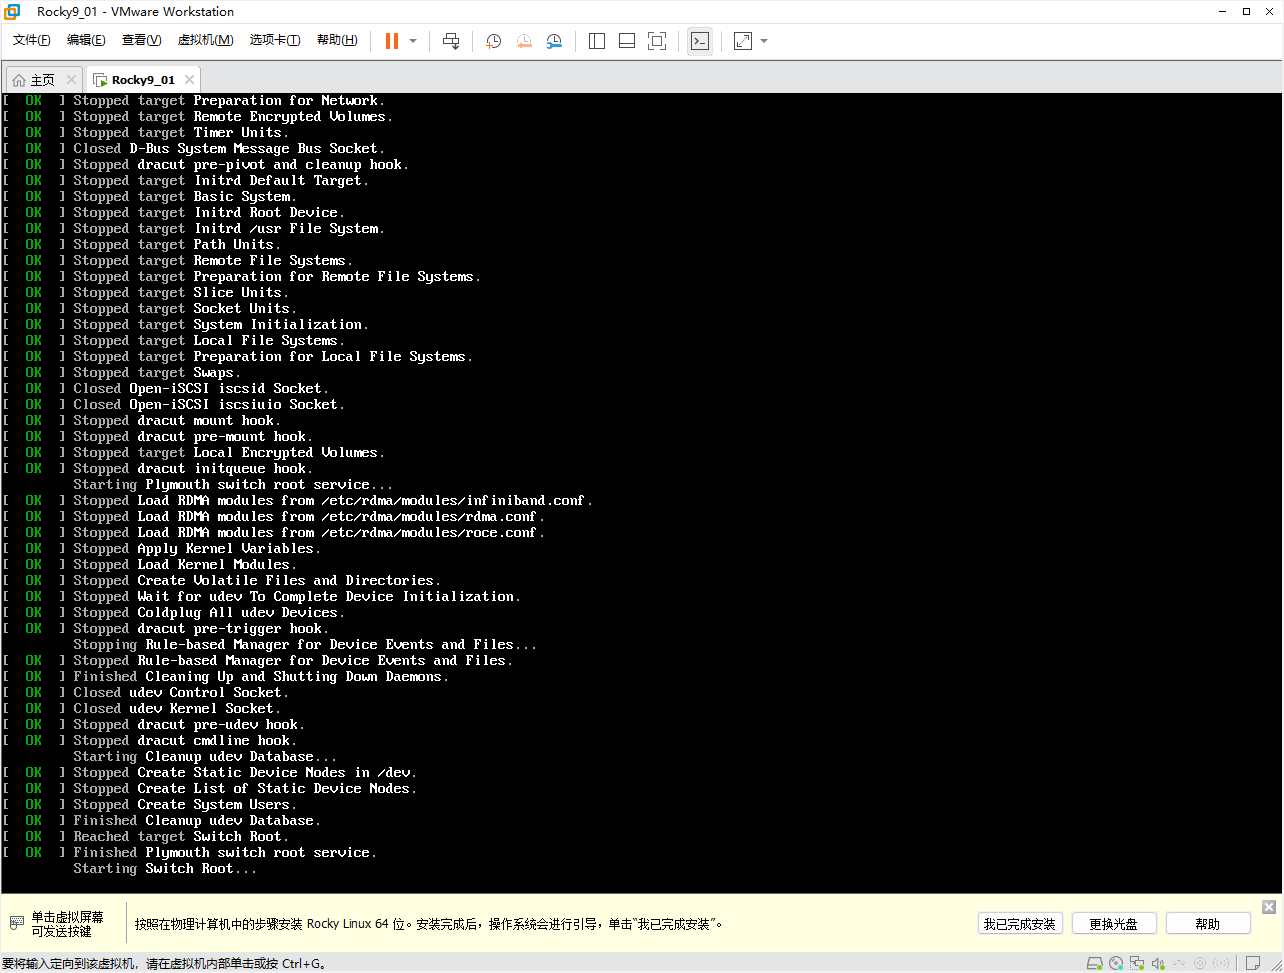Viewport: 1284px width, 973px height.
Task: Click the hard disk status icon
Action: (x=1094, y=963)
